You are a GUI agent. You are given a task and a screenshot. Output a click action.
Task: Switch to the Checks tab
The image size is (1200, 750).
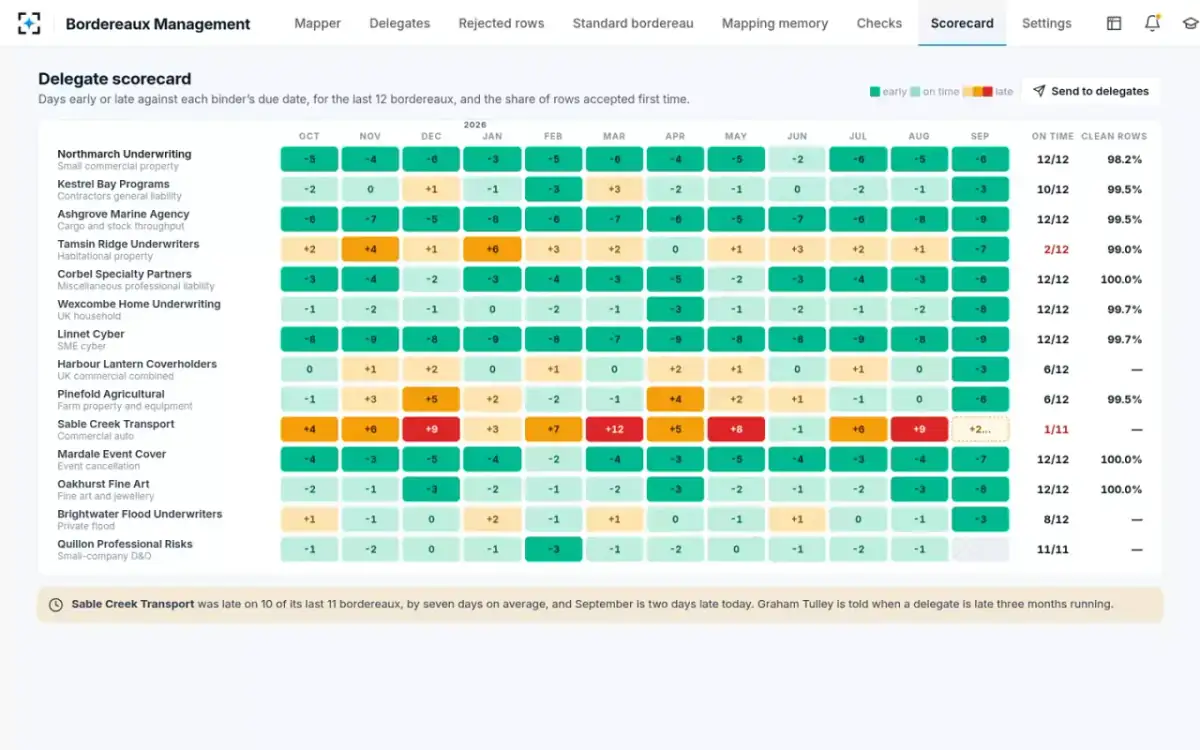click(x=879, y=23)
